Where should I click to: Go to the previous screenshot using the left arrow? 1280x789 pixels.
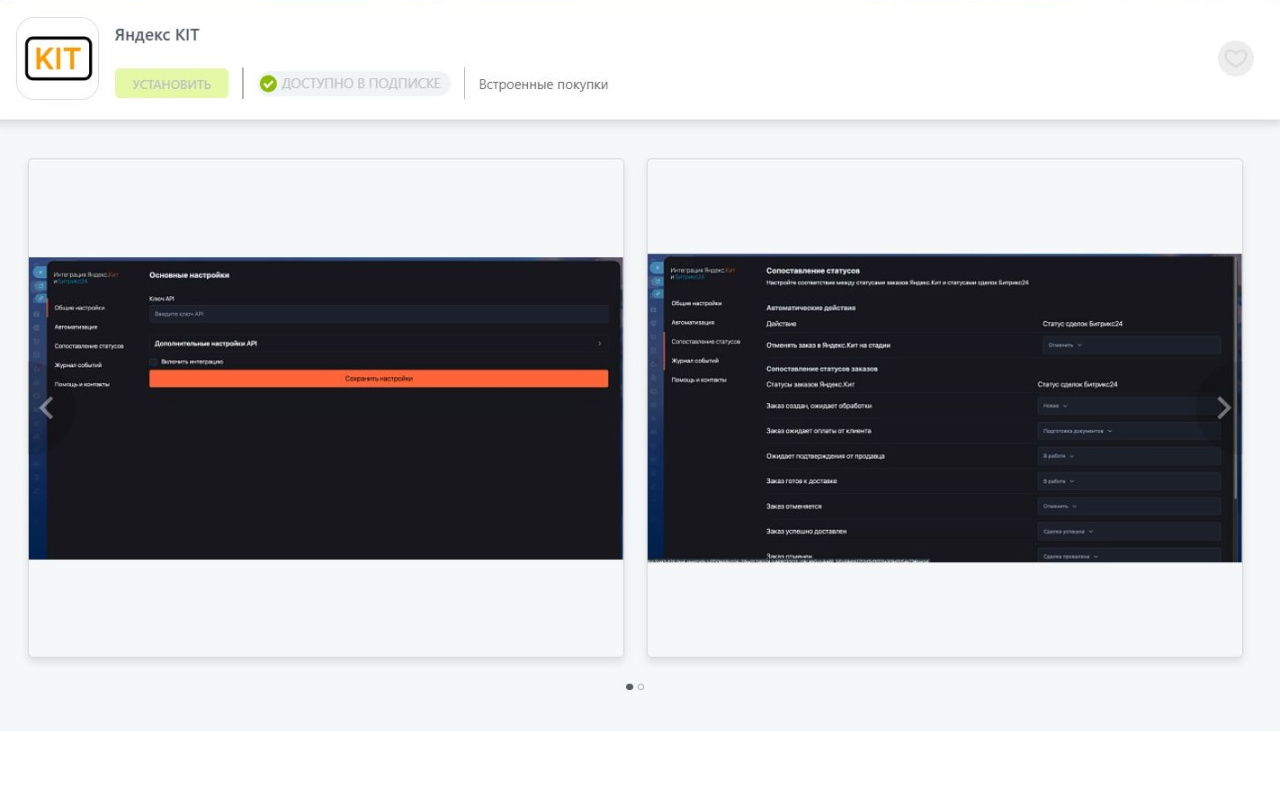coord(46,407)
